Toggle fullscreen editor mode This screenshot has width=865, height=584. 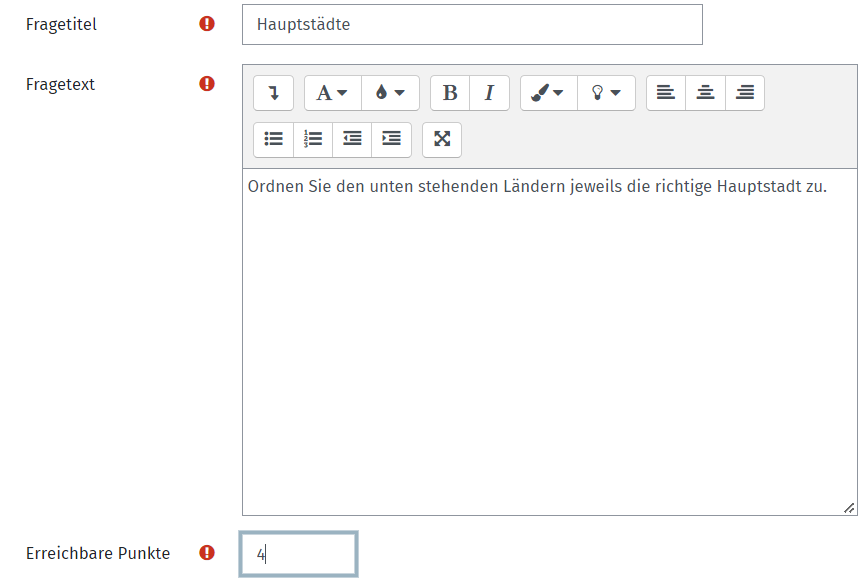coord(442,140)
